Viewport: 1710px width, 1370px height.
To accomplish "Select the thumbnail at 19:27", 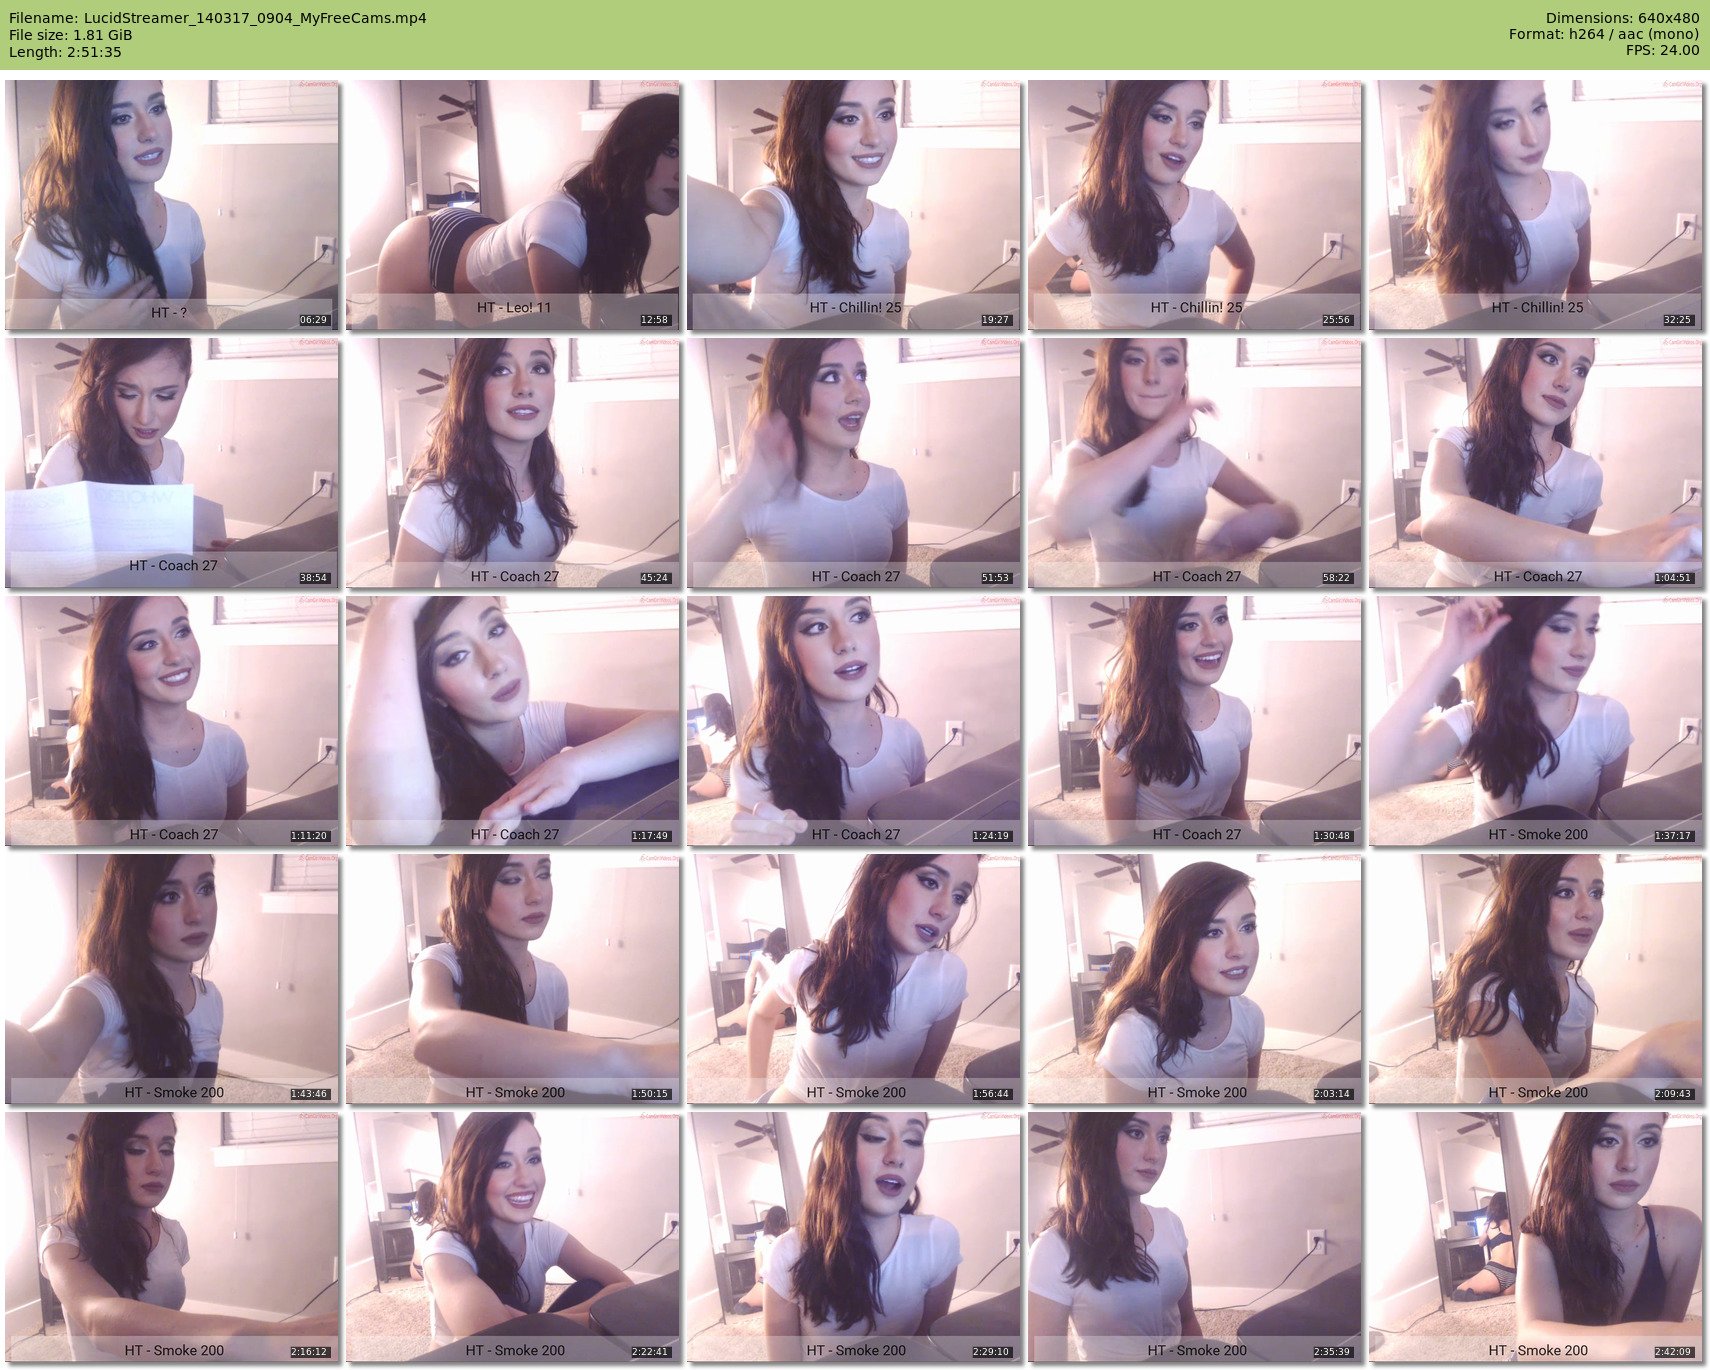I will [853, 205].
